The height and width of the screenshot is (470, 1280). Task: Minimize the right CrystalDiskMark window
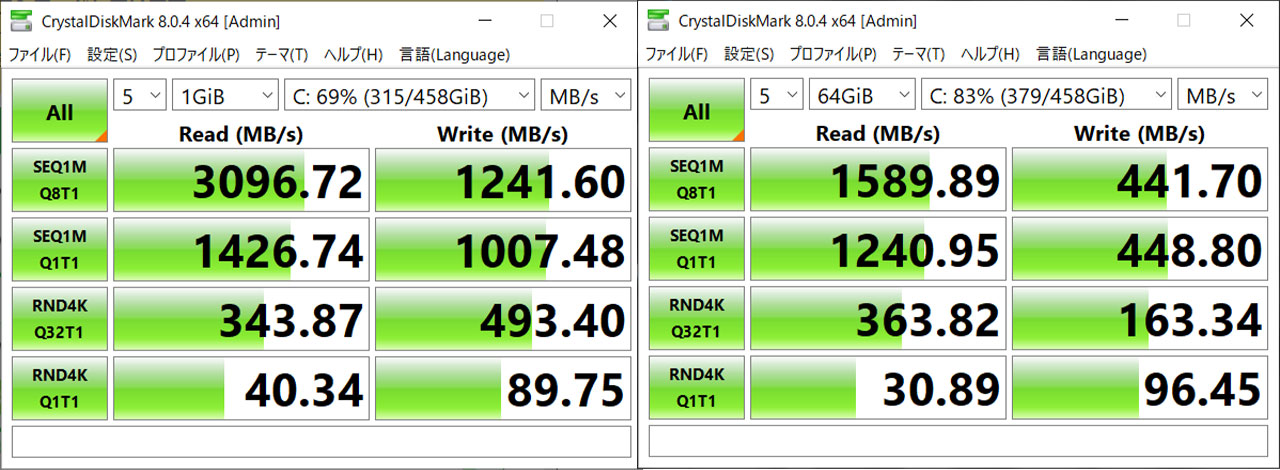point(1121,20)
